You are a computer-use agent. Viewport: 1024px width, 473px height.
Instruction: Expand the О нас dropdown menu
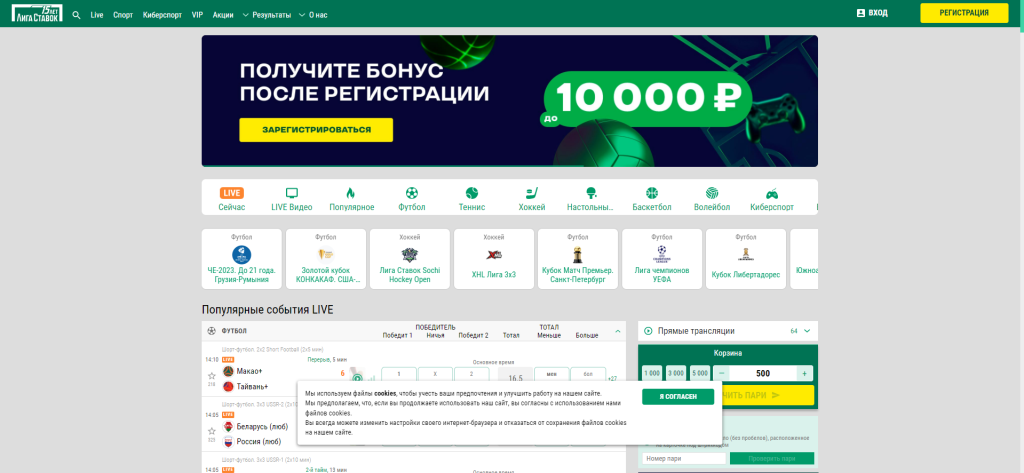(x=314, y=15)
